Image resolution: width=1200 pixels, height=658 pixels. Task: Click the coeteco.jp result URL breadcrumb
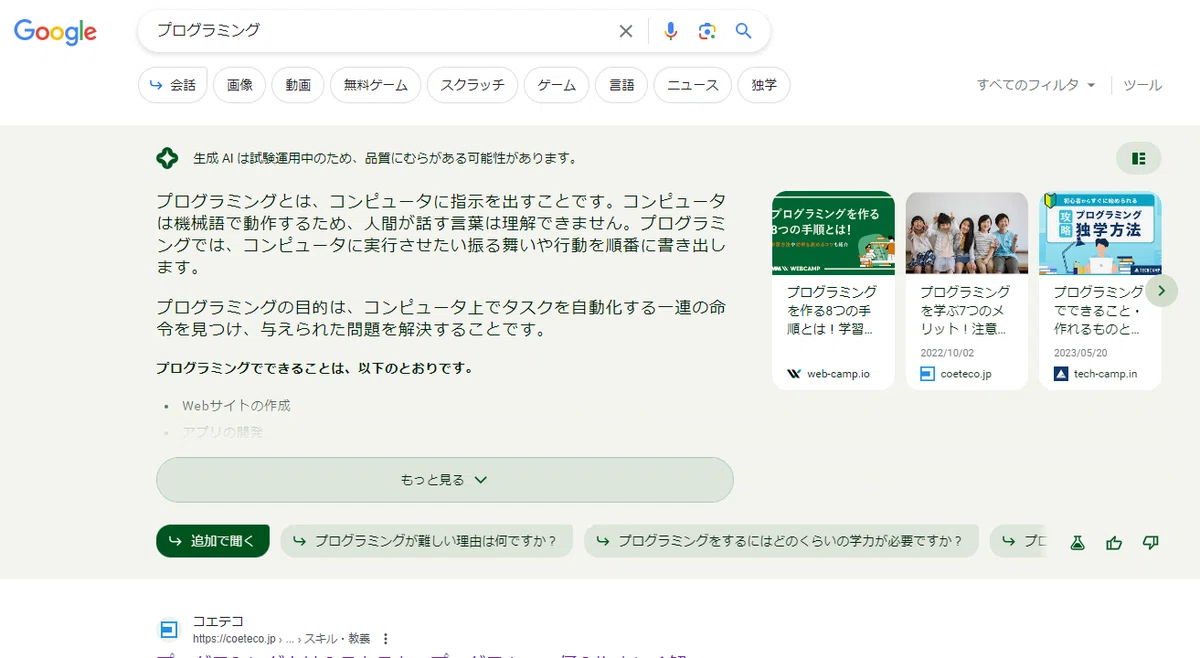[x=281, y=639]
